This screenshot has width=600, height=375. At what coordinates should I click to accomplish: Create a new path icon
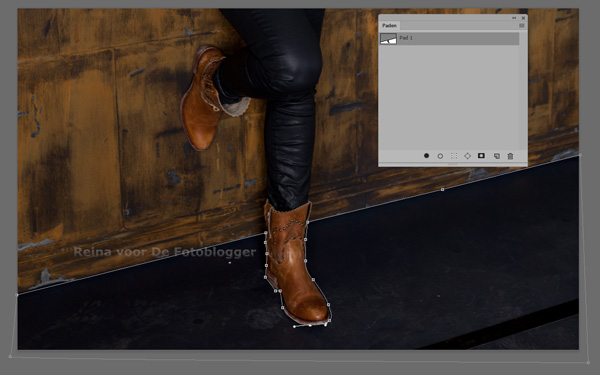(496, 156)
